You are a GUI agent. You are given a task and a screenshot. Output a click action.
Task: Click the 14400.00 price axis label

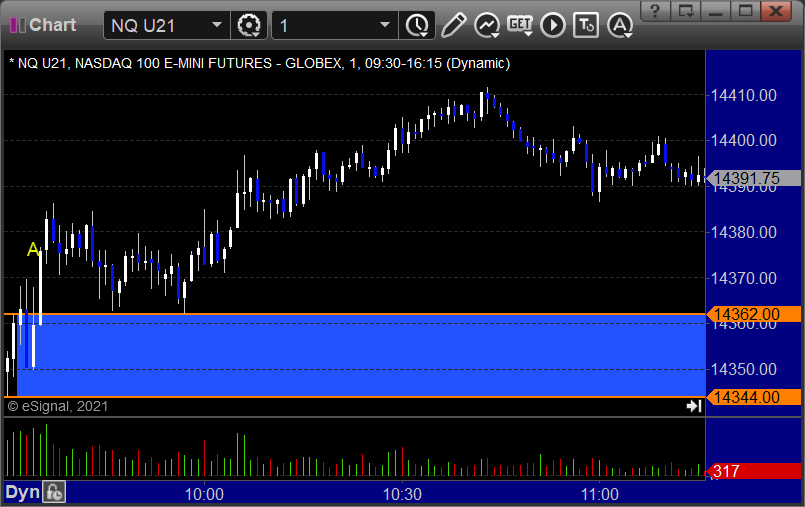click(x=743, y=140)
